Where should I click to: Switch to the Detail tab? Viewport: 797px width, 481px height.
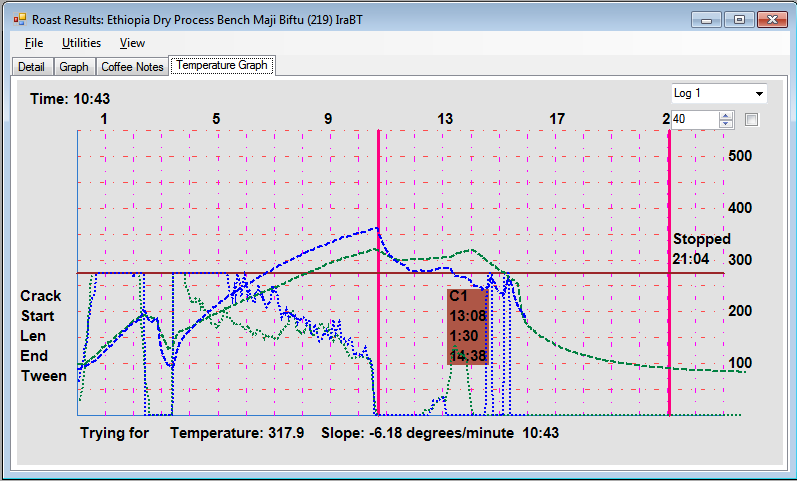coord(31,67)
